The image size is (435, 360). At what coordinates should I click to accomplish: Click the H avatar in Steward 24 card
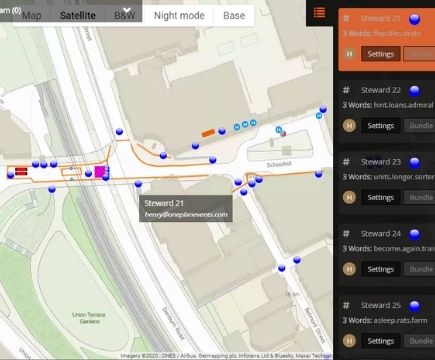click(x=349, y=269)
